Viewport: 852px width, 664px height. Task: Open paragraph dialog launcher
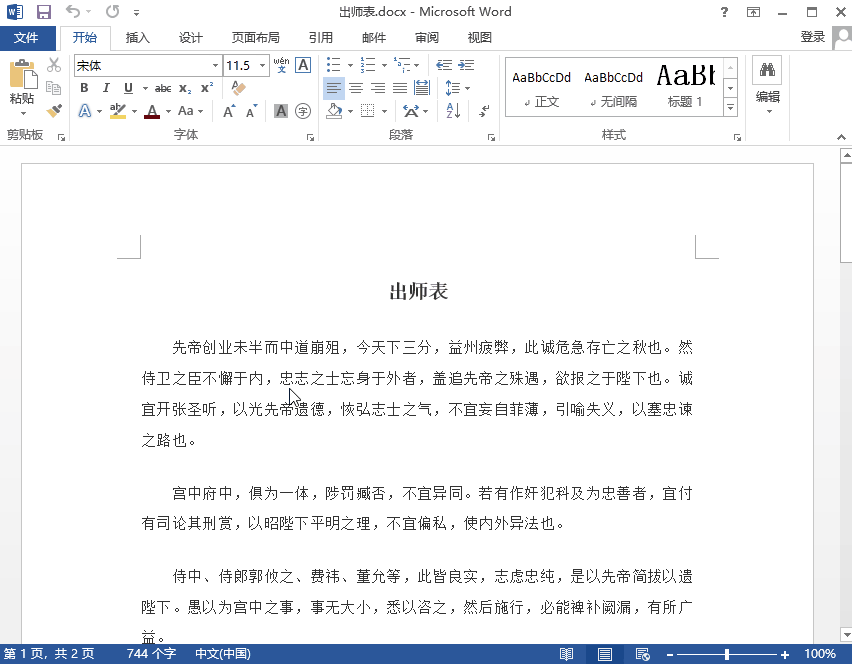pos(491,138)
